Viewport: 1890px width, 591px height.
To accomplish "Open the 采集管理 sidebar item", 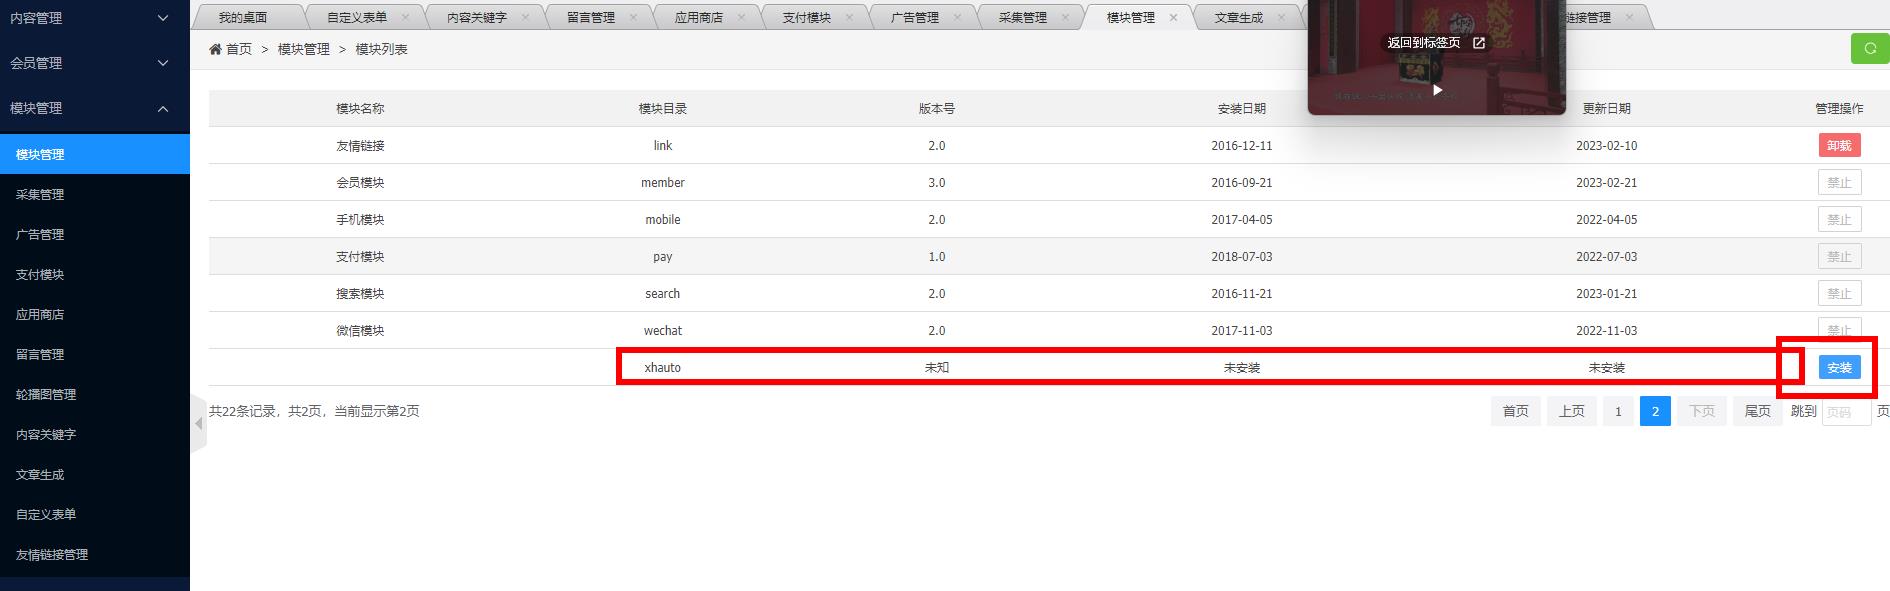I will (x=40, y=195).
